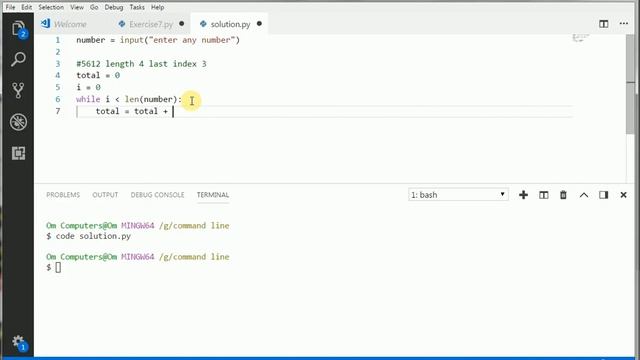Create a new terminal with plus icon
The height and width of the screenshot is (360, 640).
pos(523,195)
